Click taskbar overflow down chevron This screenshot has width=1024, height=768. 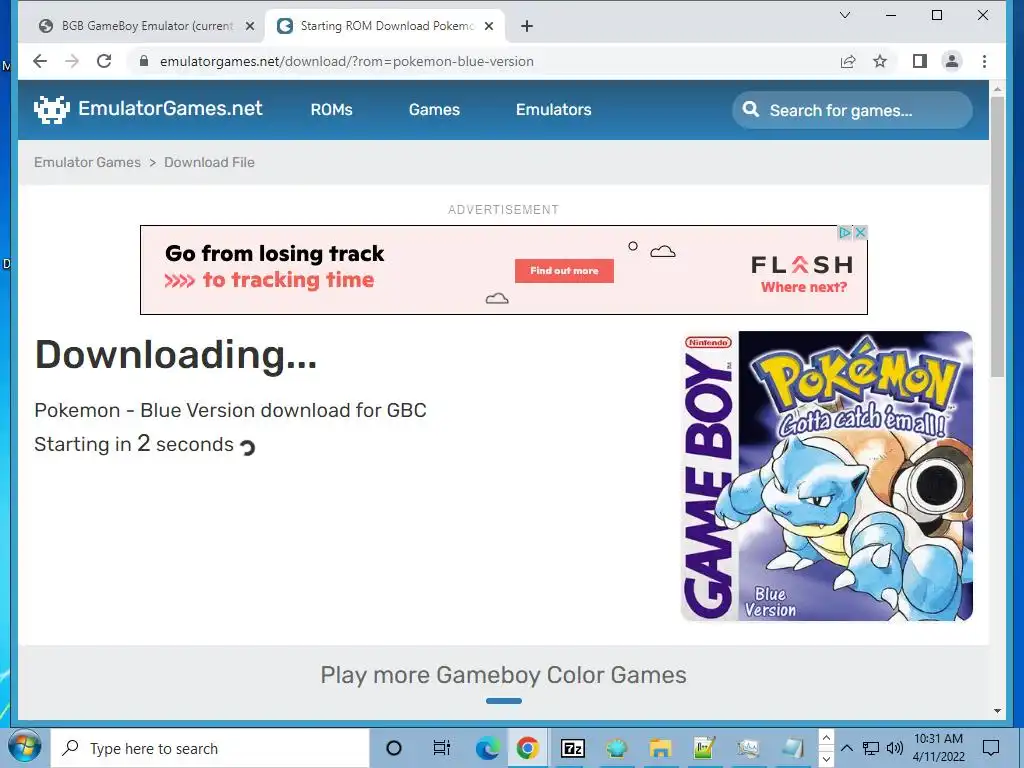point(826,758)
